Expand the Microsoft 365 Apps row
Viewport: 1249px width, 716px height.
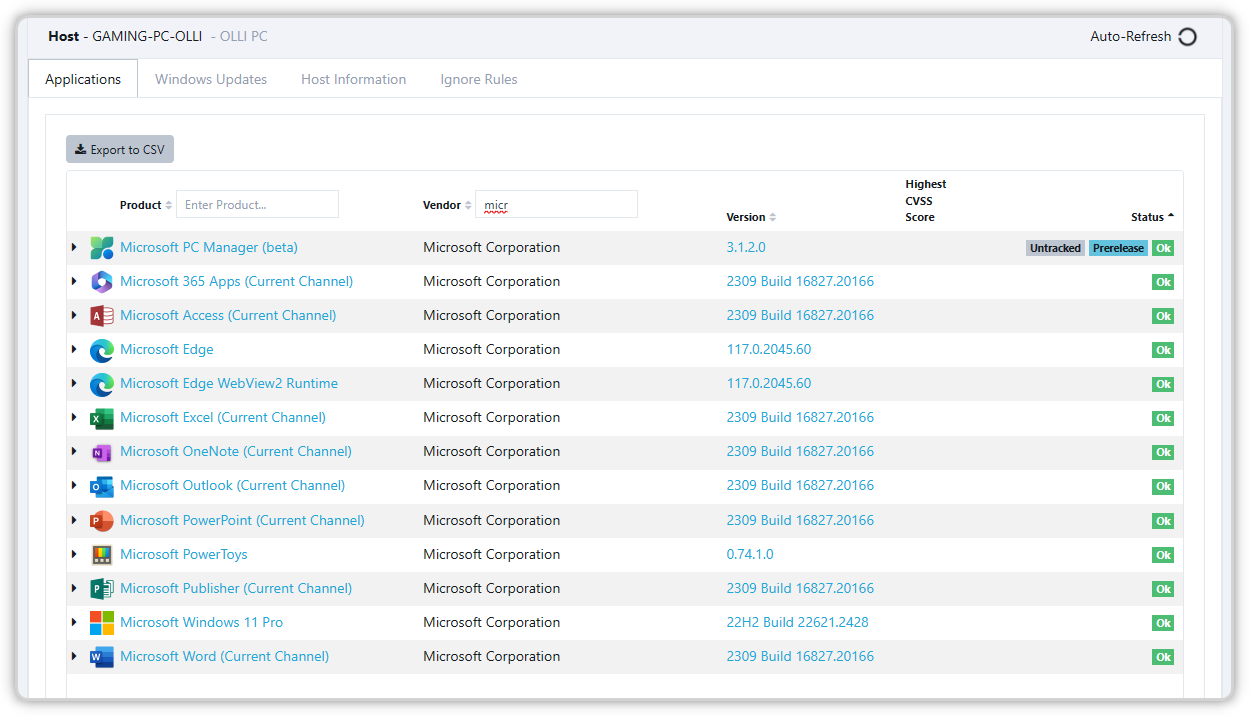click(74, 281)
